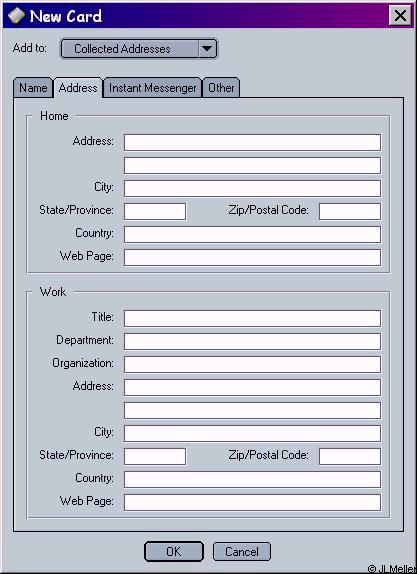
Task: Switch to the Name tab
Action: point(33,88)
